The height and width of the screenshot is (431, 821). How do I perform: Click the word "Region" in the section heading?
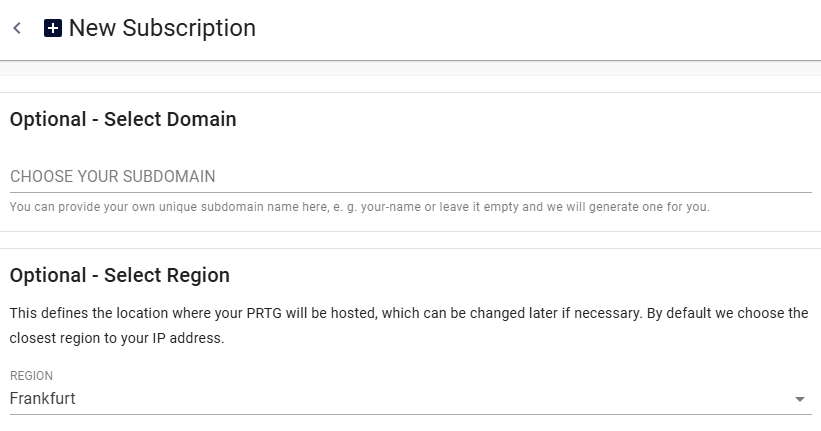click(x=198, y=275)
